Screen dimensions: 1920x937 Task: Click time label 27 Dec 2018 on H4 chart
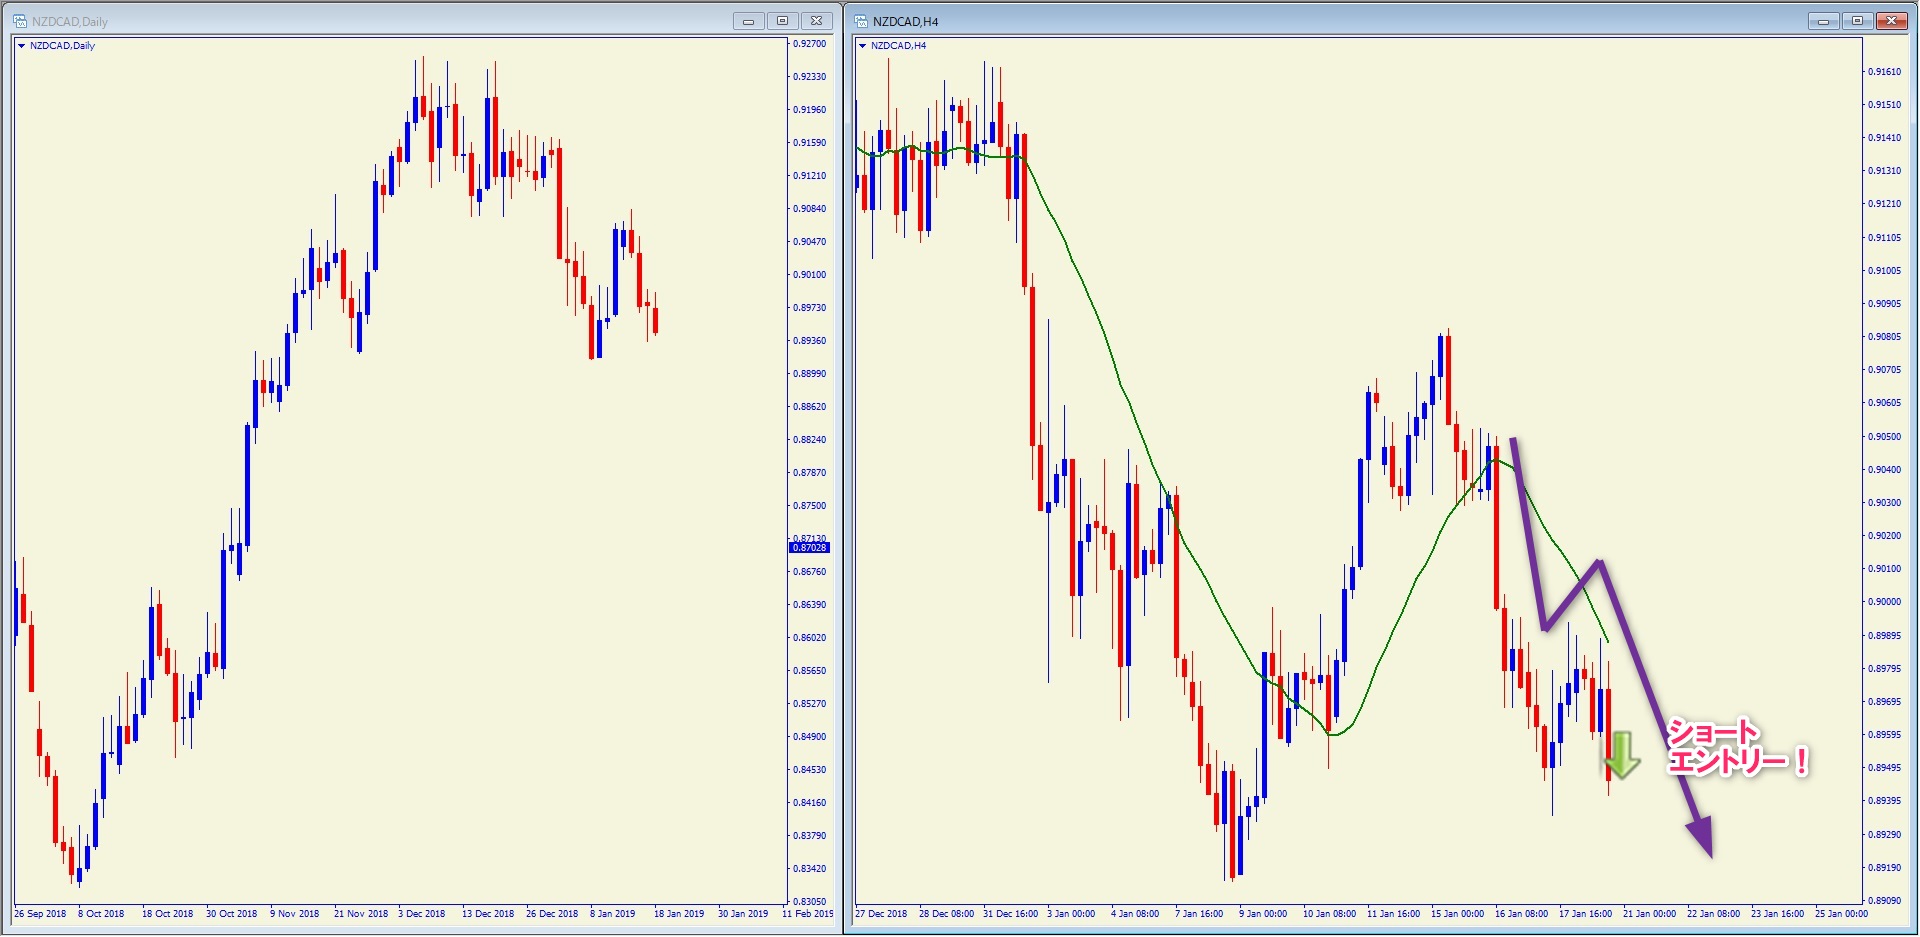click(x=881, y=914)
